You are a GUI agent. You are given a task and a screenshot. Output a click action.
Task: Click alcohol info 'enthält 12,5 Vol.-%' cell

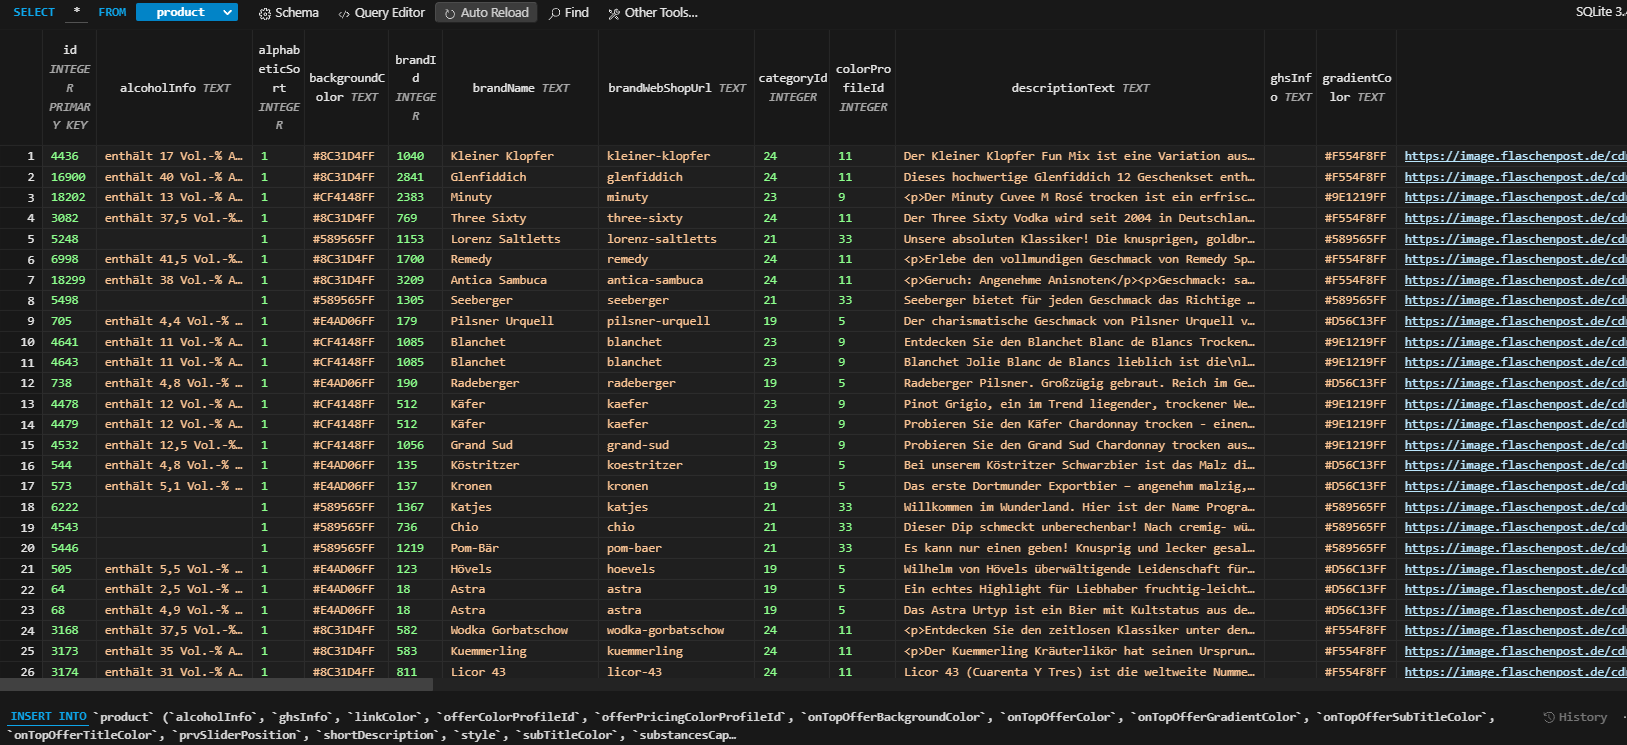point(173,445)
